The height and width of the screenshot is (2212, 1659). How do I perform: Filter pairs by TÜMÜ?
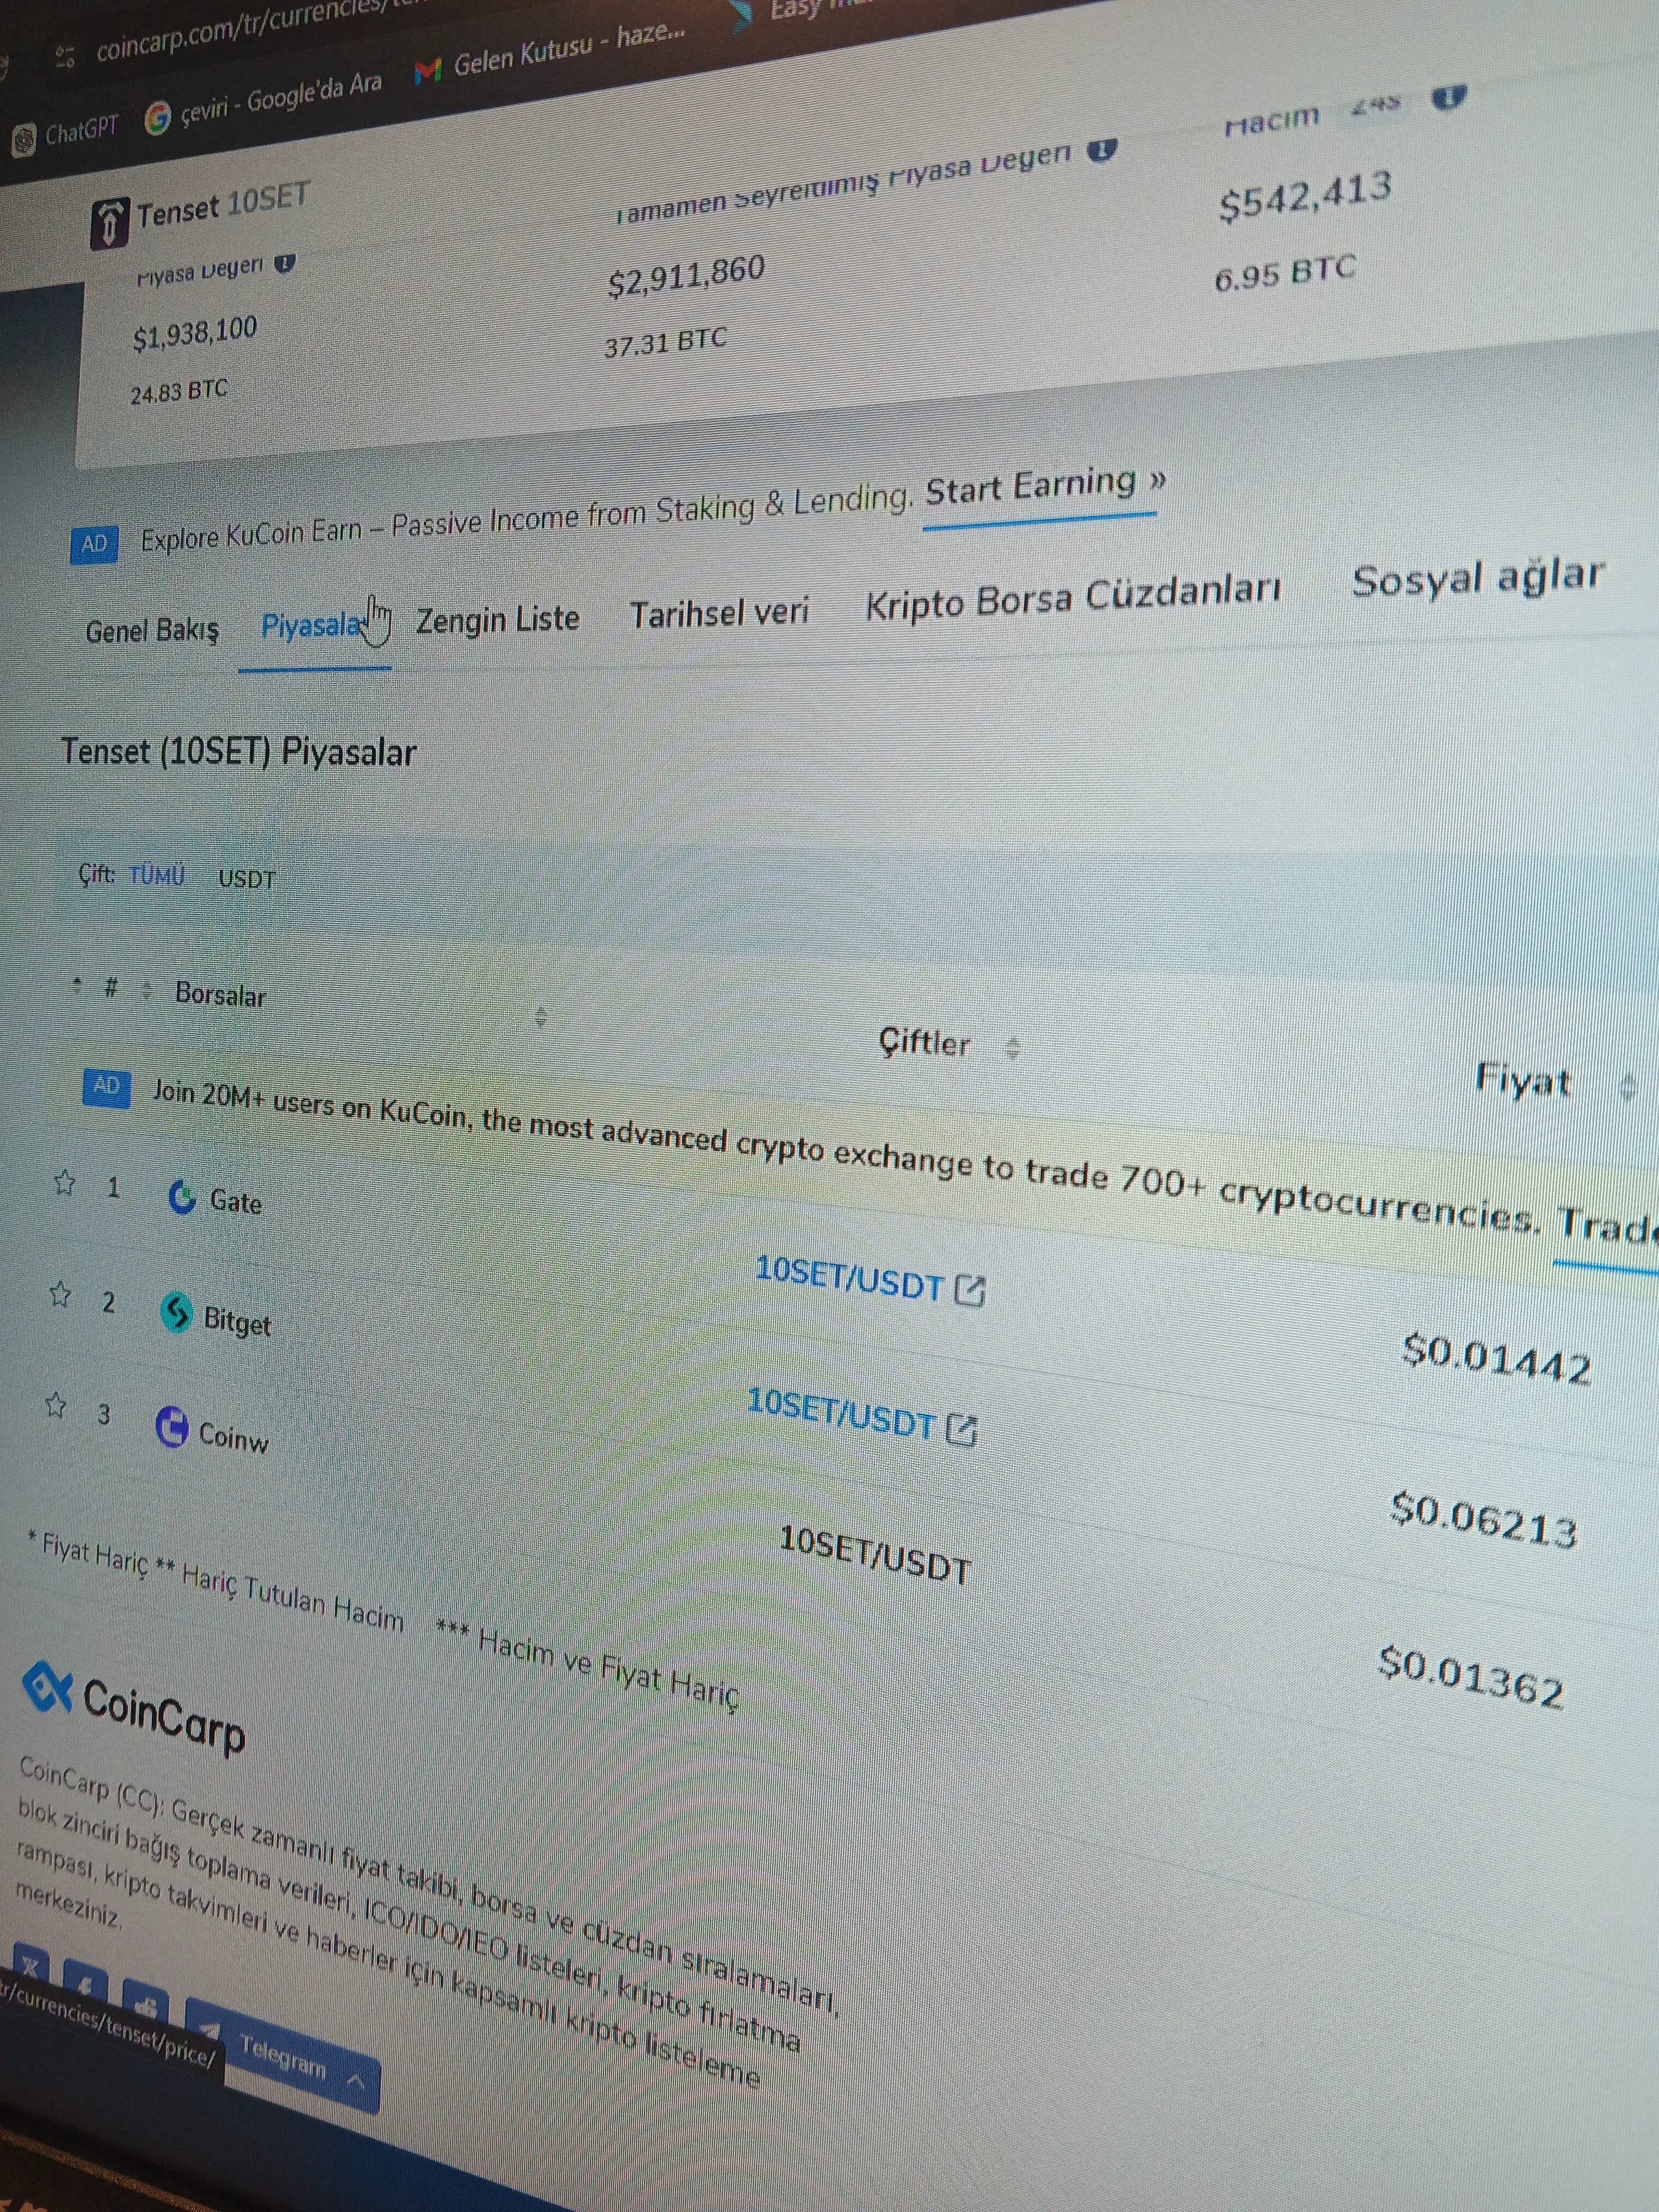tap(157, 876)
